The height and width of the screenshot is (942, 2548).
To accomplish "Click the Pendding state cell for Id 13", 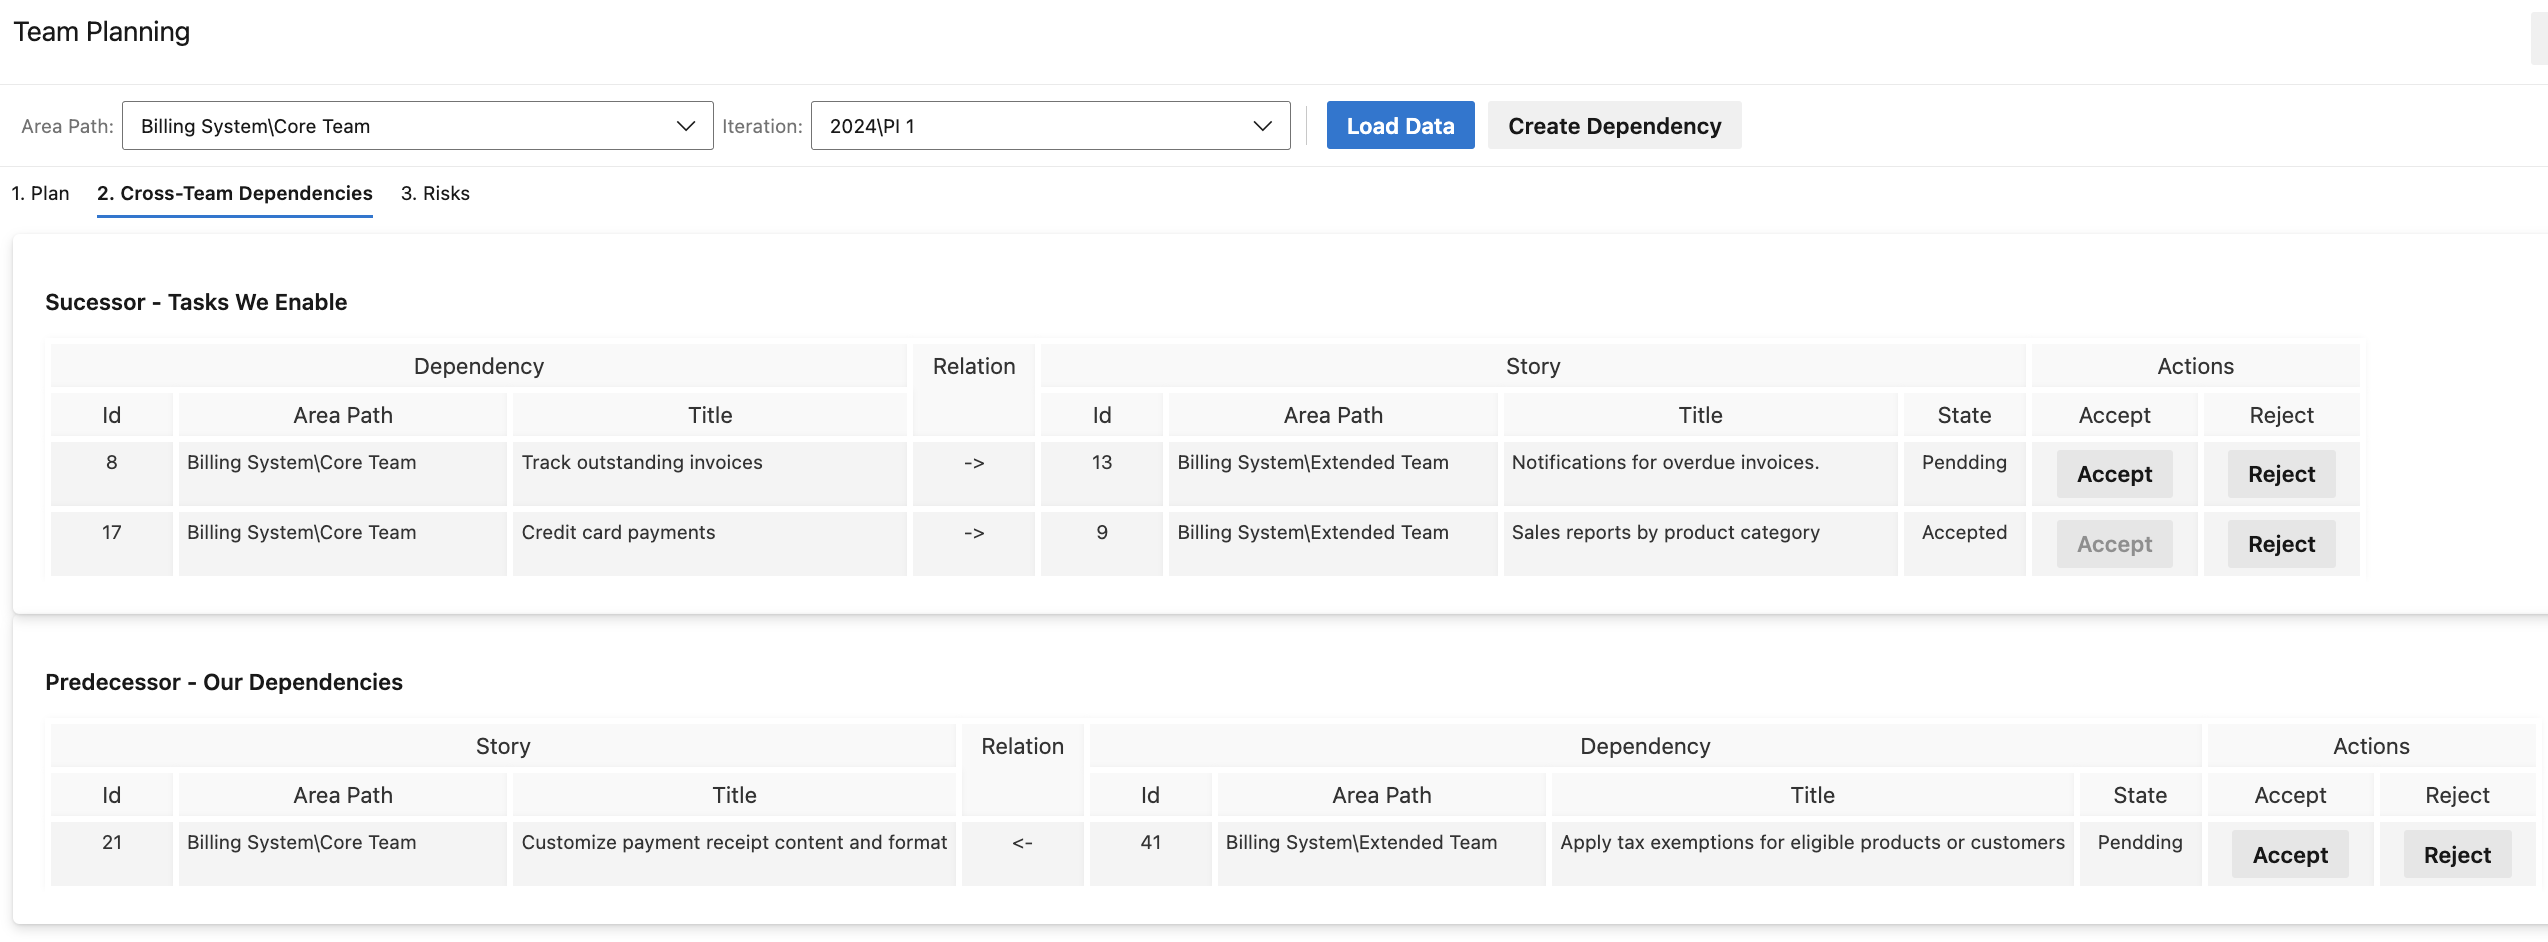I will (x=1962, y=462).
